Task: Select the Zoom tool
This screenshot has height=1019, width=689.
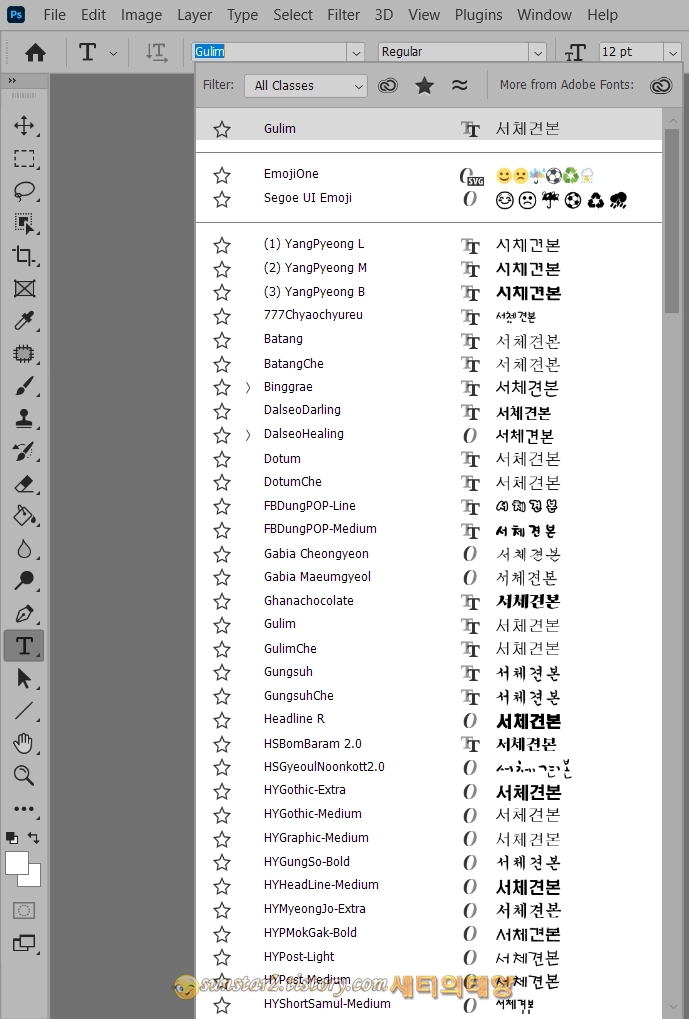Action: 24,775
